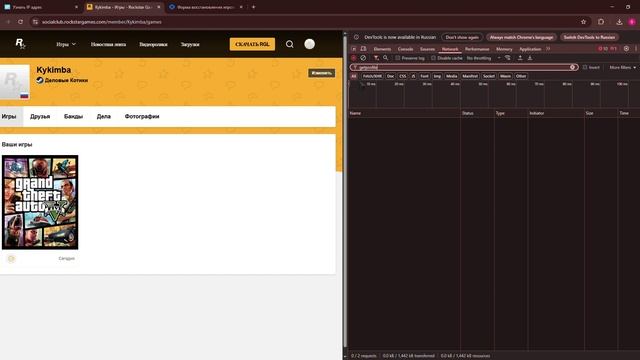Click the Изменить profile button
The height and width of the screenshot is (360, 640).
[x=322, y=73]
